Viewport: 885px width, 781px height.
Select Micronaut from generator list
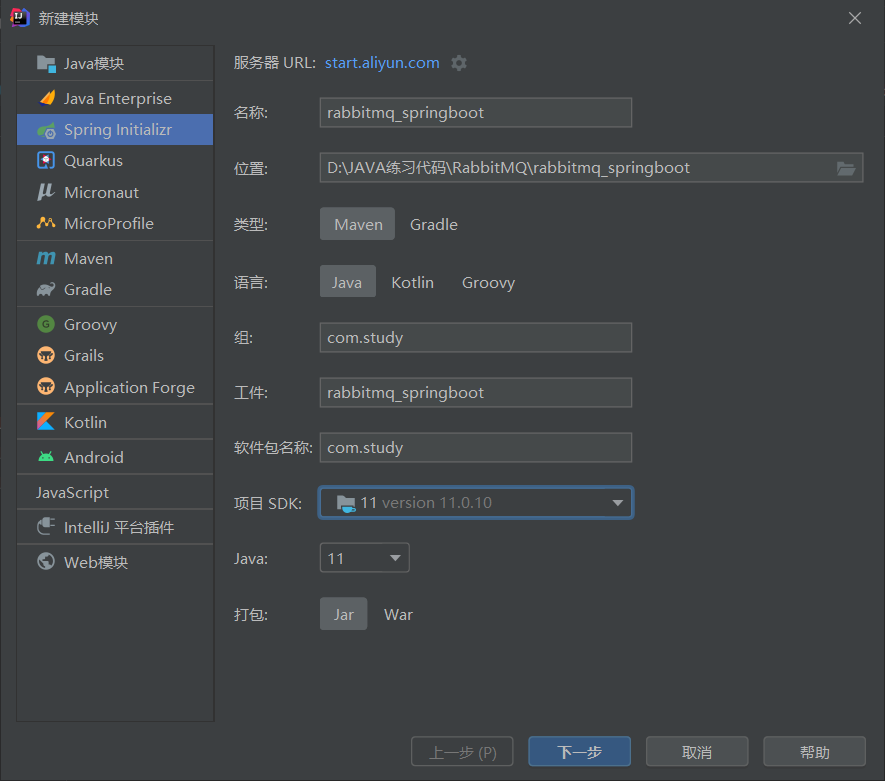click(x=115, y=192)
